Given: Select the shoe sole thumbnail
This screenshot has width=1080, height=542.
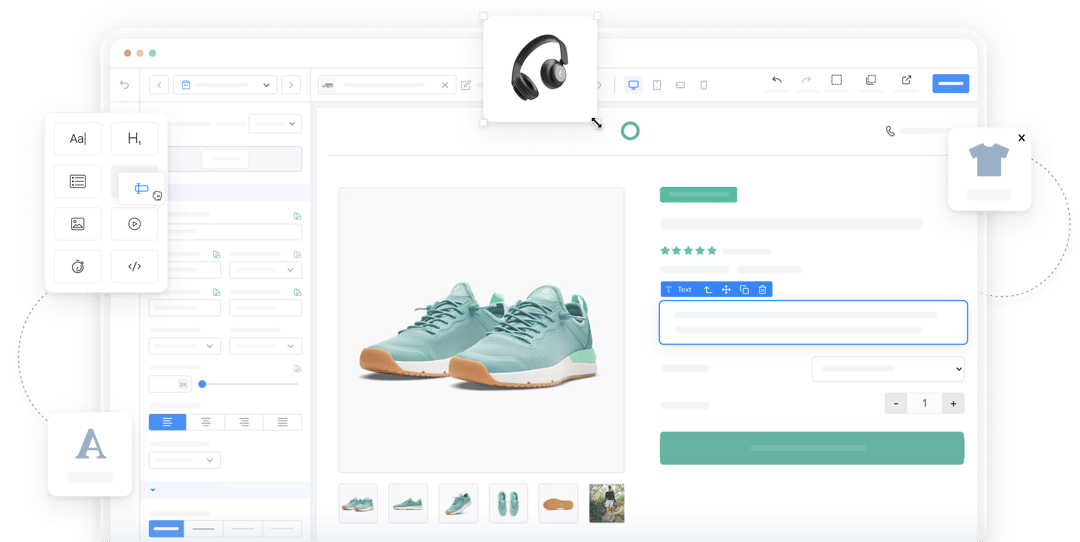Looking at the screenshot, I should pos(558,503).
